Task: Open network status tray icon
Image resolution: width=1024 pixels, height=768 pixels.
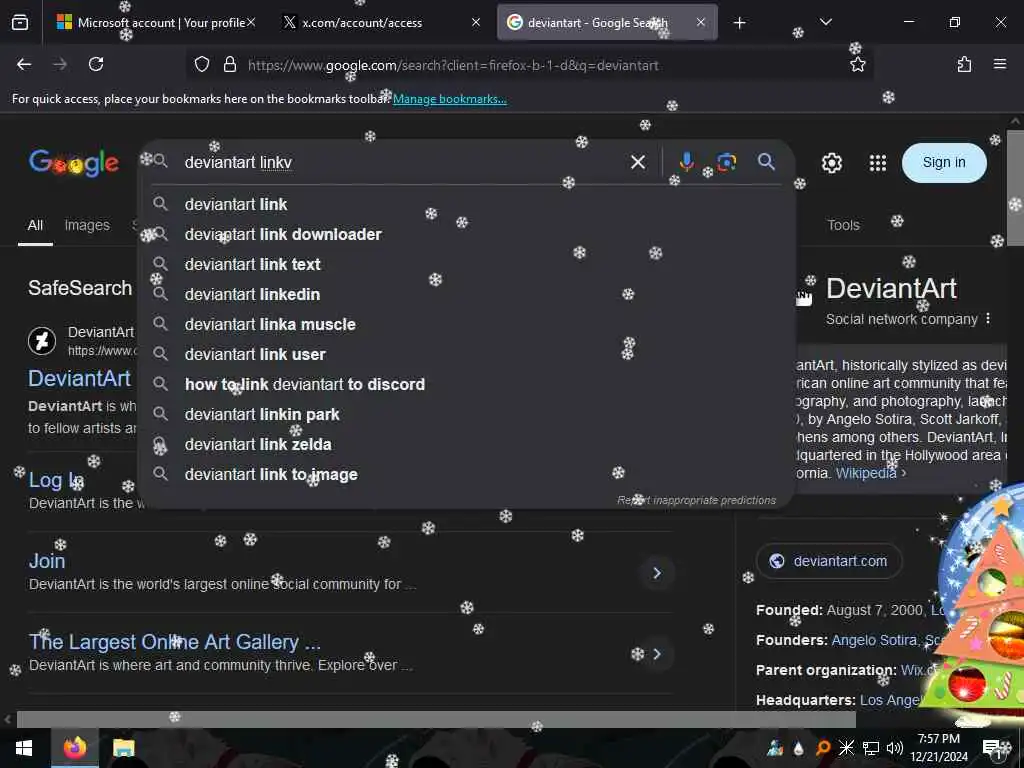Action: click(x=871, y=748)
